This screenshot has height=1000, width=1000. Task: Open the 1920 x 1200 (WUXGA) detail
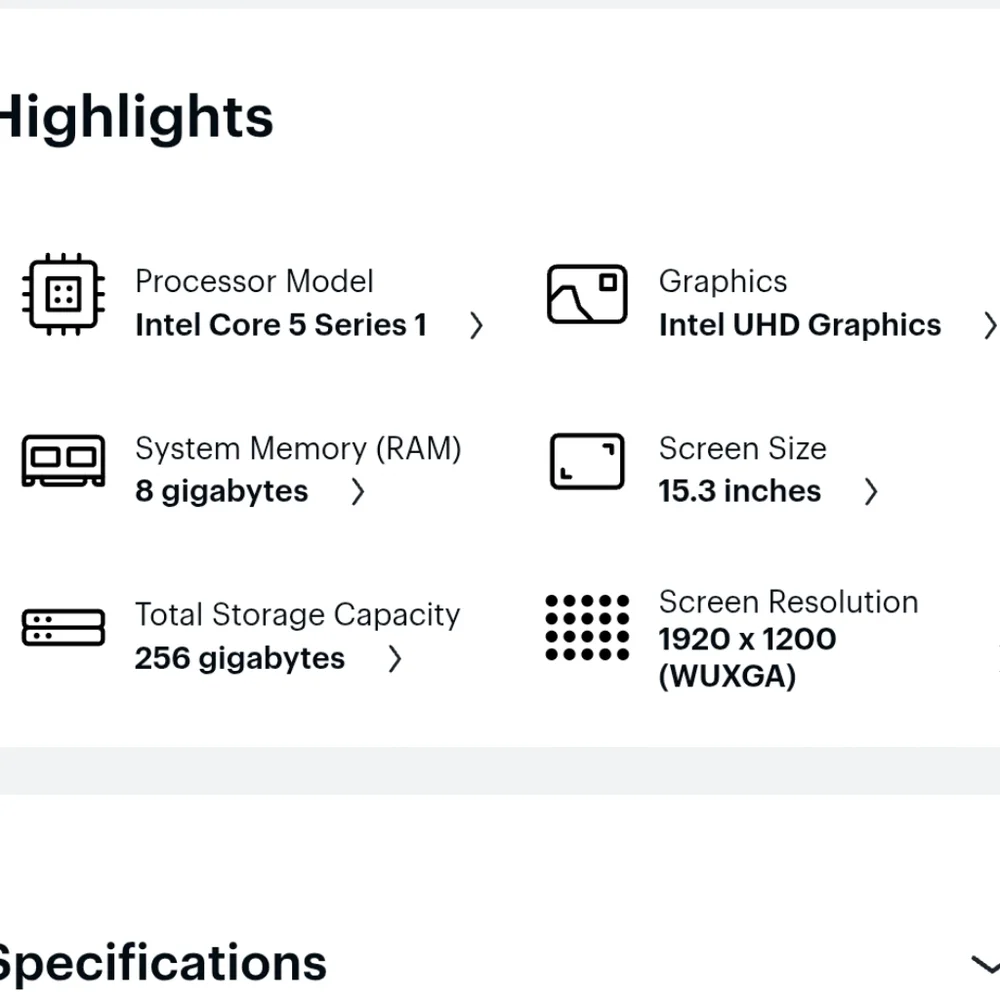[x=747, y=658]
